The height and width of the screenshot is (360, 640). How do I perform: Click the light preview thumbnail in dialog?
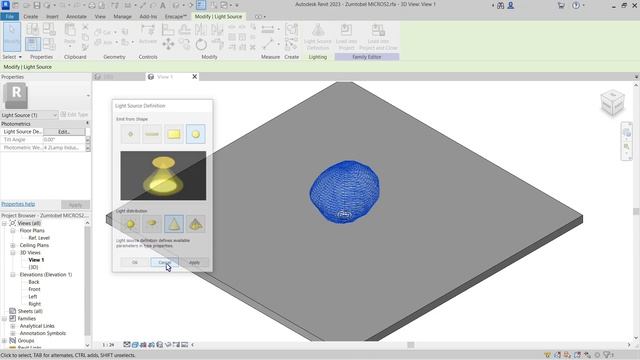click(x=163, y=176)
